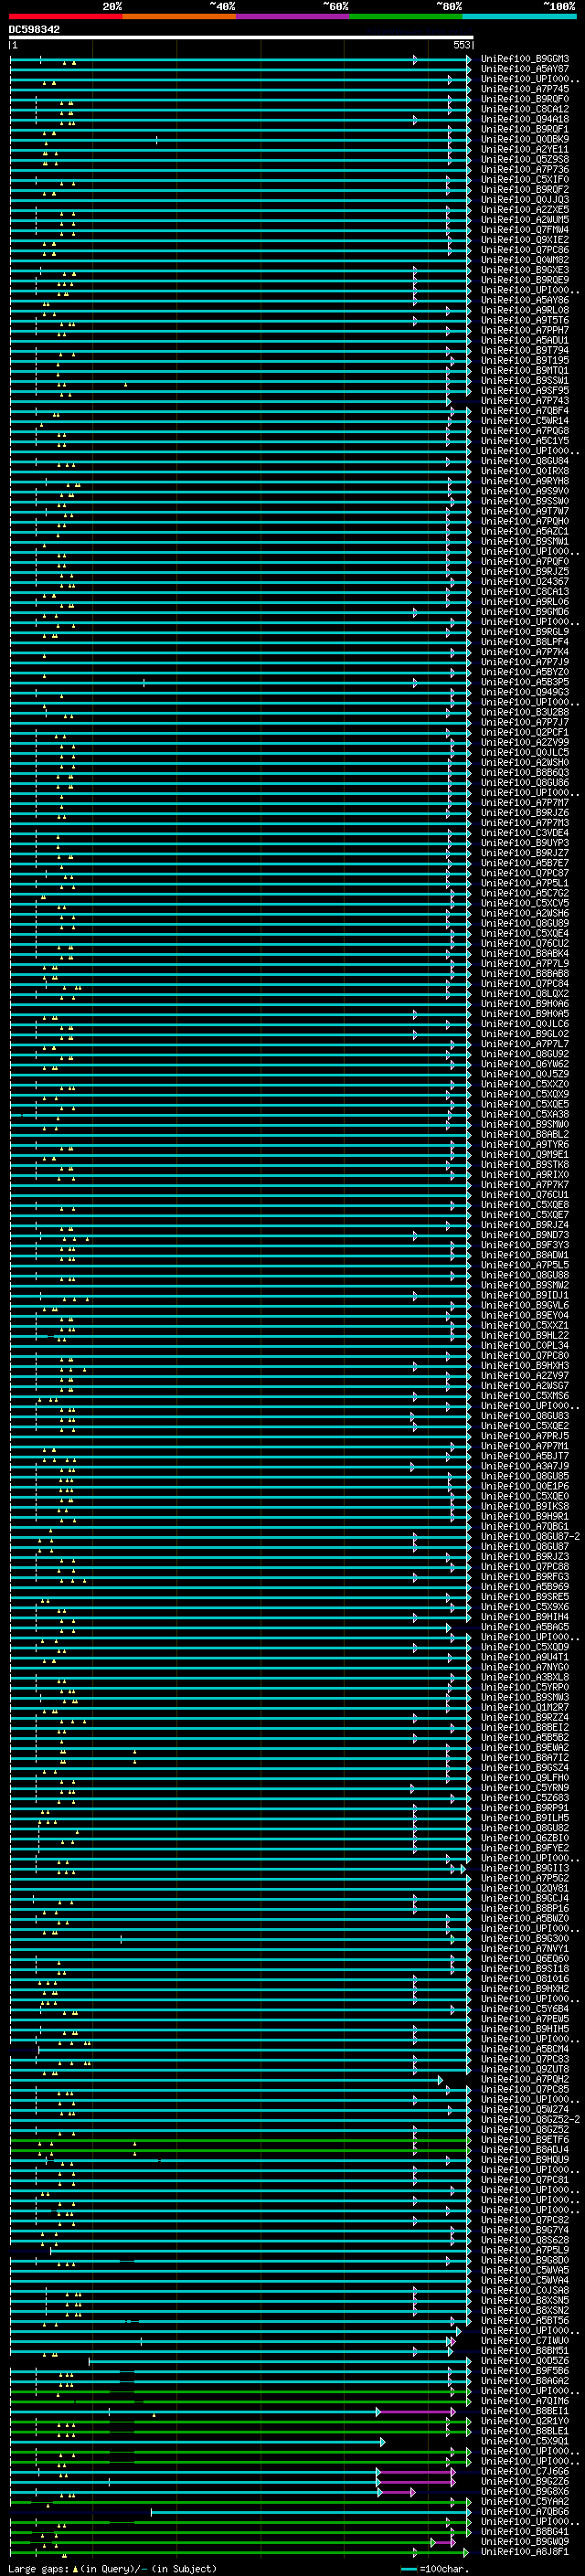Open hit UniRef100_A5AY87
The image size is (585, 2576).
524,69
